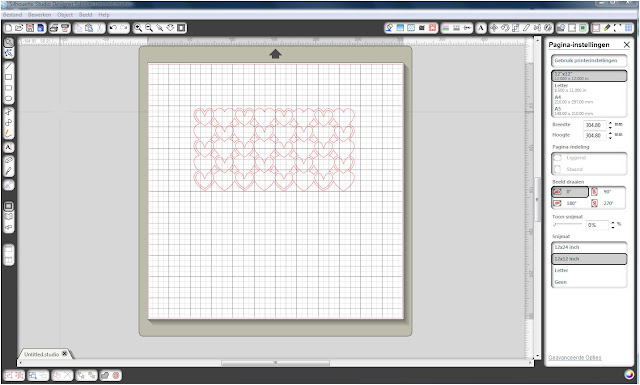Select Geen cutting mat option

pyautogui.click(x=589, y=282)
